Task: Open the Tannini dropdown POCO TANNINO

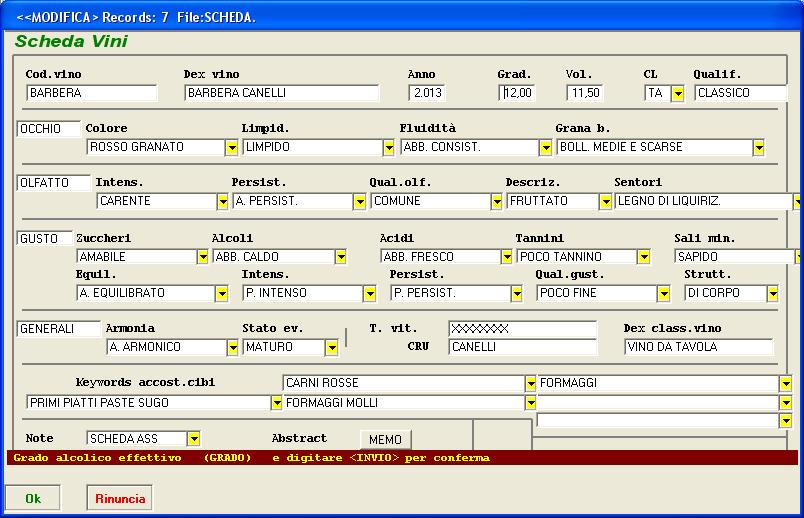Action: [644, 256]
